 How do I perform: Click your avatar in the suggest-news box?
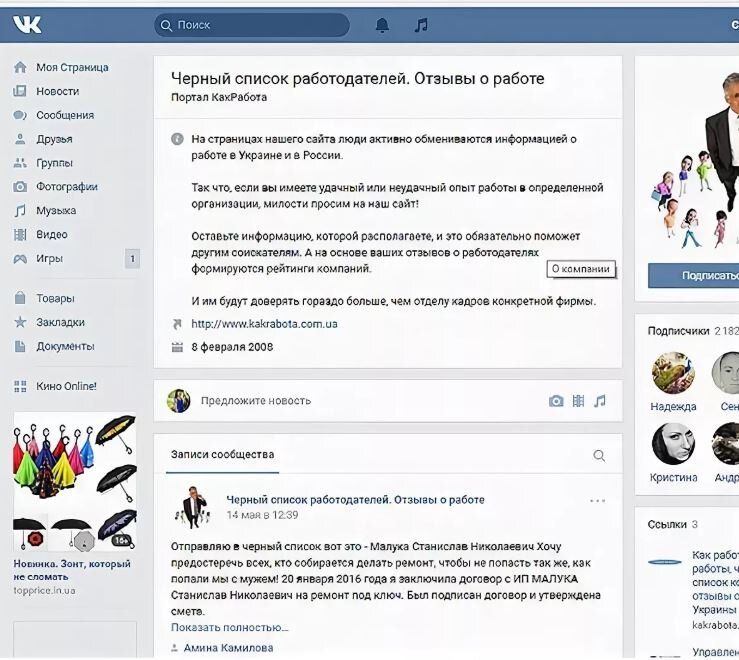[179, 401]
